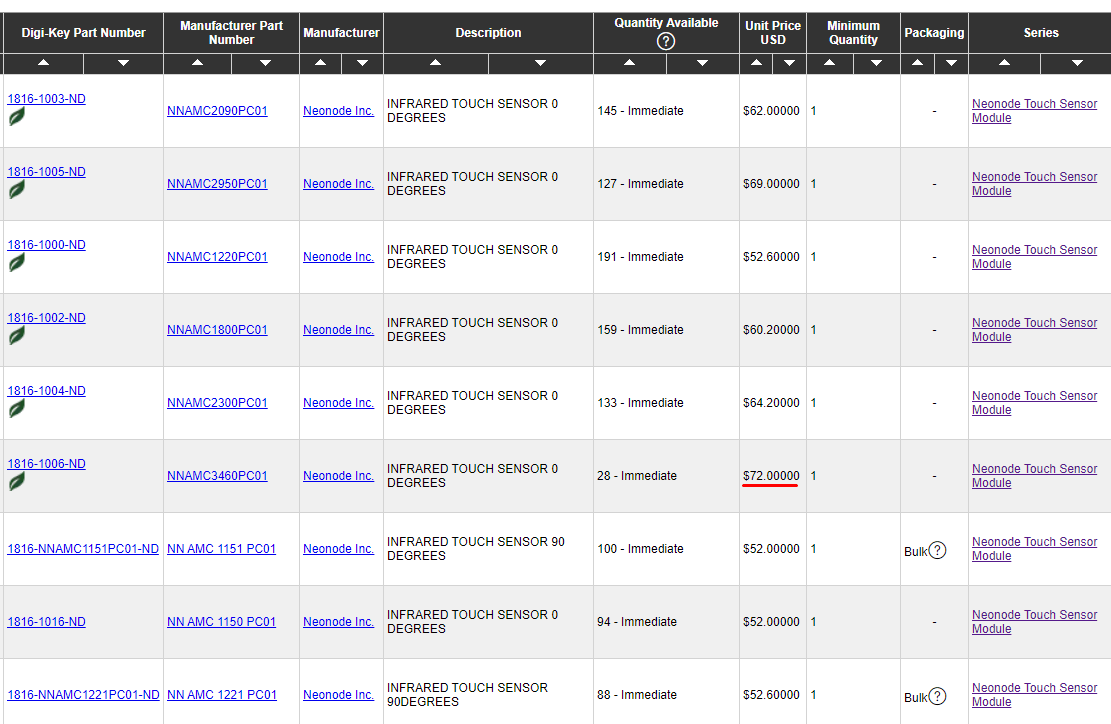This screenshot has width=1111, height=724.
Task: Open part 1816-NNAMC1221PC01-ND link
Action: click(x=83, y=695)
